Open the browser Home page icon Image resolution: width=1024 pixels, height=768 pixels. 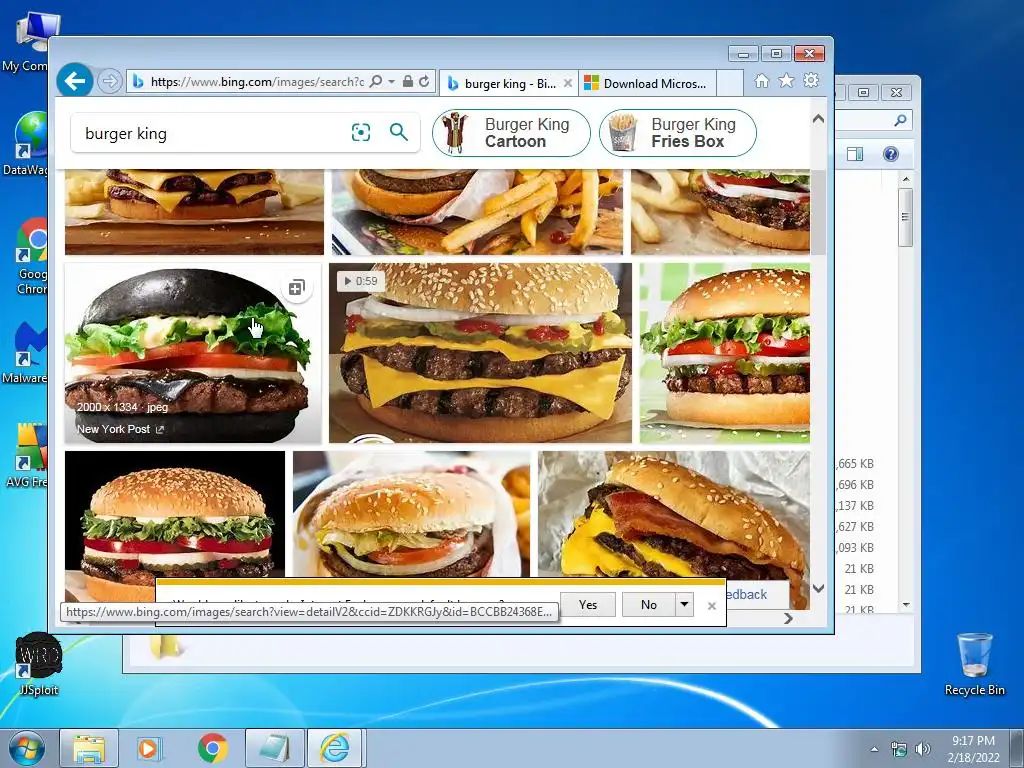coord(761,81)
